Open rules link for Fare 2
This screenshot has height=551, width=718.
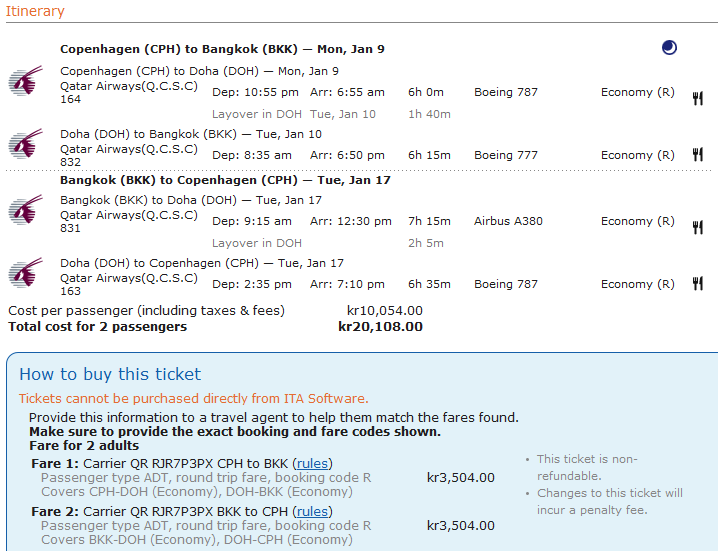[312, 511]
